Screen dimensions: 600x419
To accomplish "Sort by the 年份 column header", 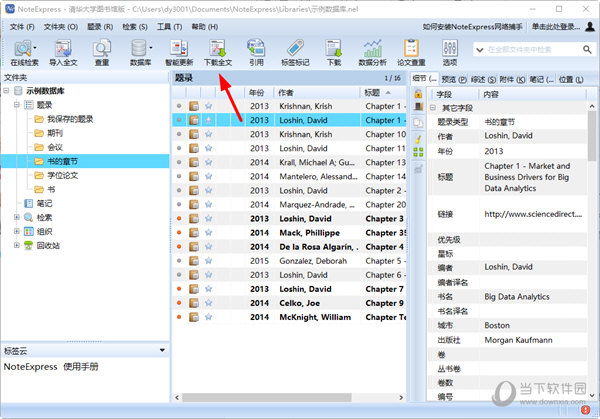I will (x=259, y=93).
